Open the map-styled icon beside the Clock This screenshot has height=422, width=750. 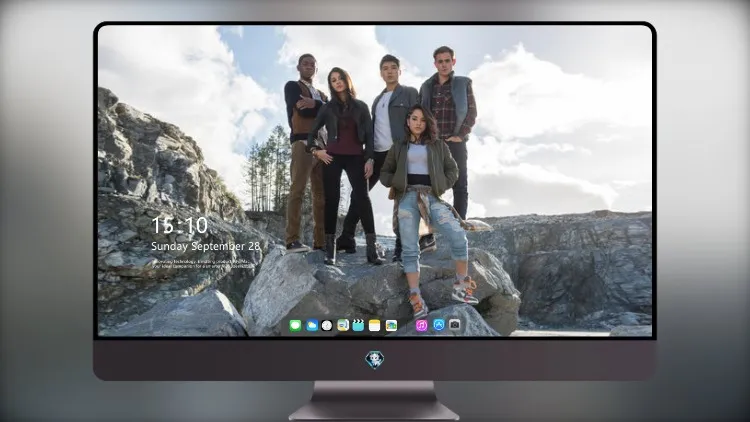click(343, 326)
